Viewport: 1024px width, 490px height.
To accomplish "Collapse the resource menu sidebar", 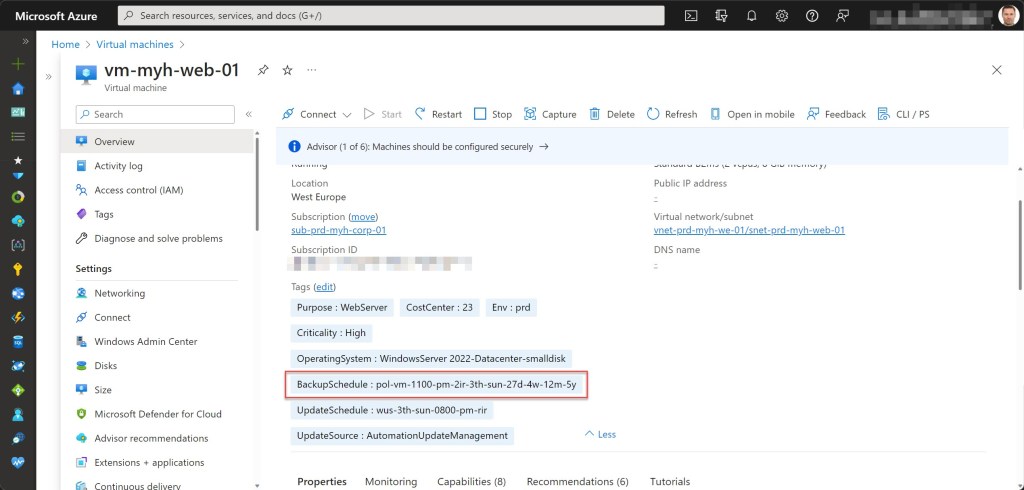I will point(249,114).
